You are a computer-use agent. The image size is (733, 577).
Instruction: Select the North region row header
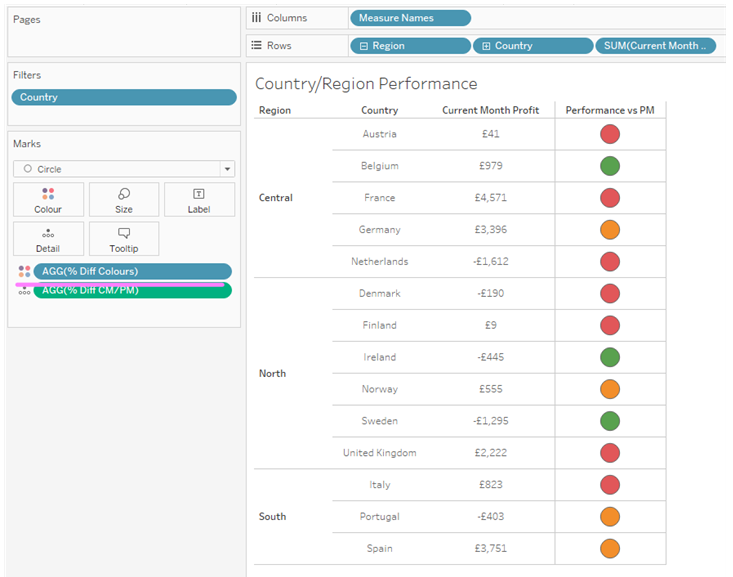coord(272,373)
